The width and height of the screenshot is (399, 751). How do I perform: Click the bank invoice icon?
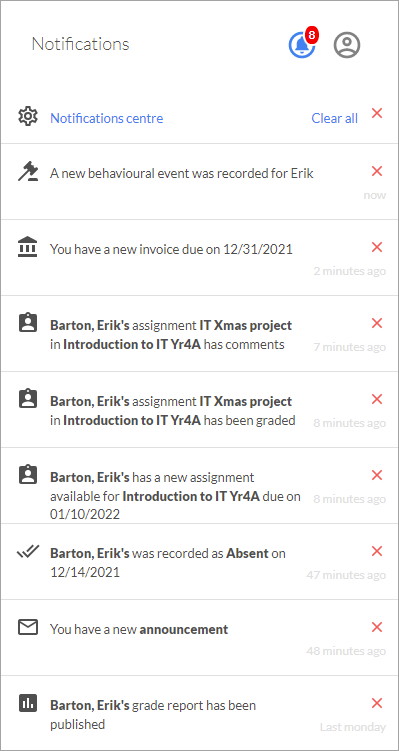coord(27,247)
